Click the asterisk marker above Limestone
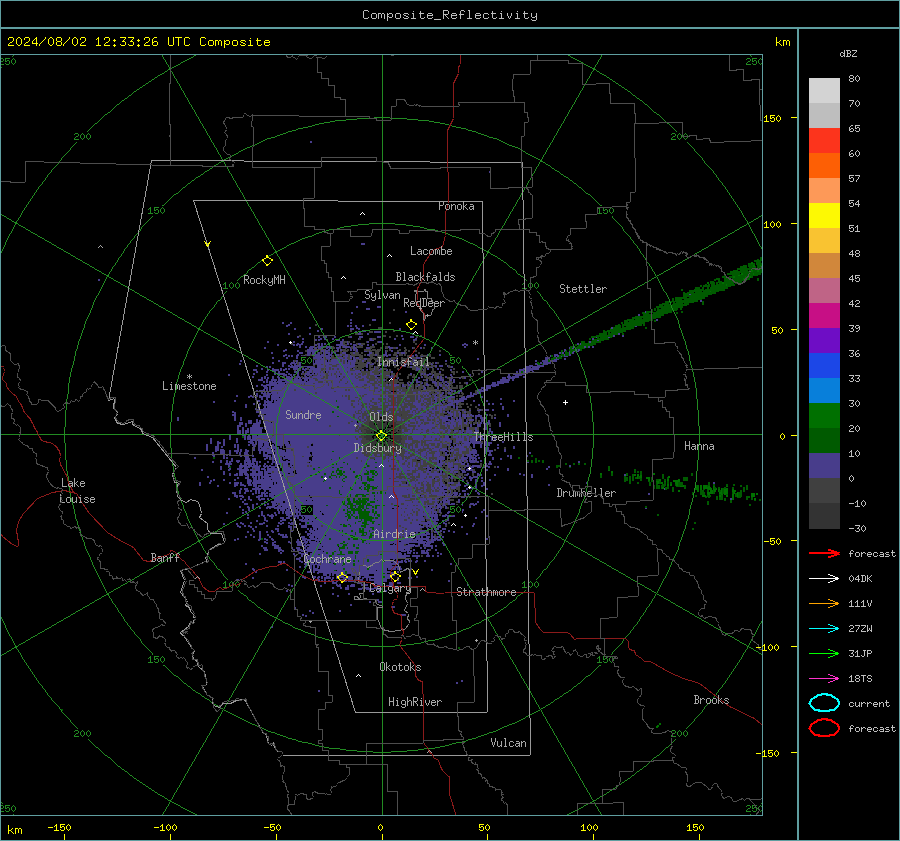The image size is (900, 841). click(189, 377)
